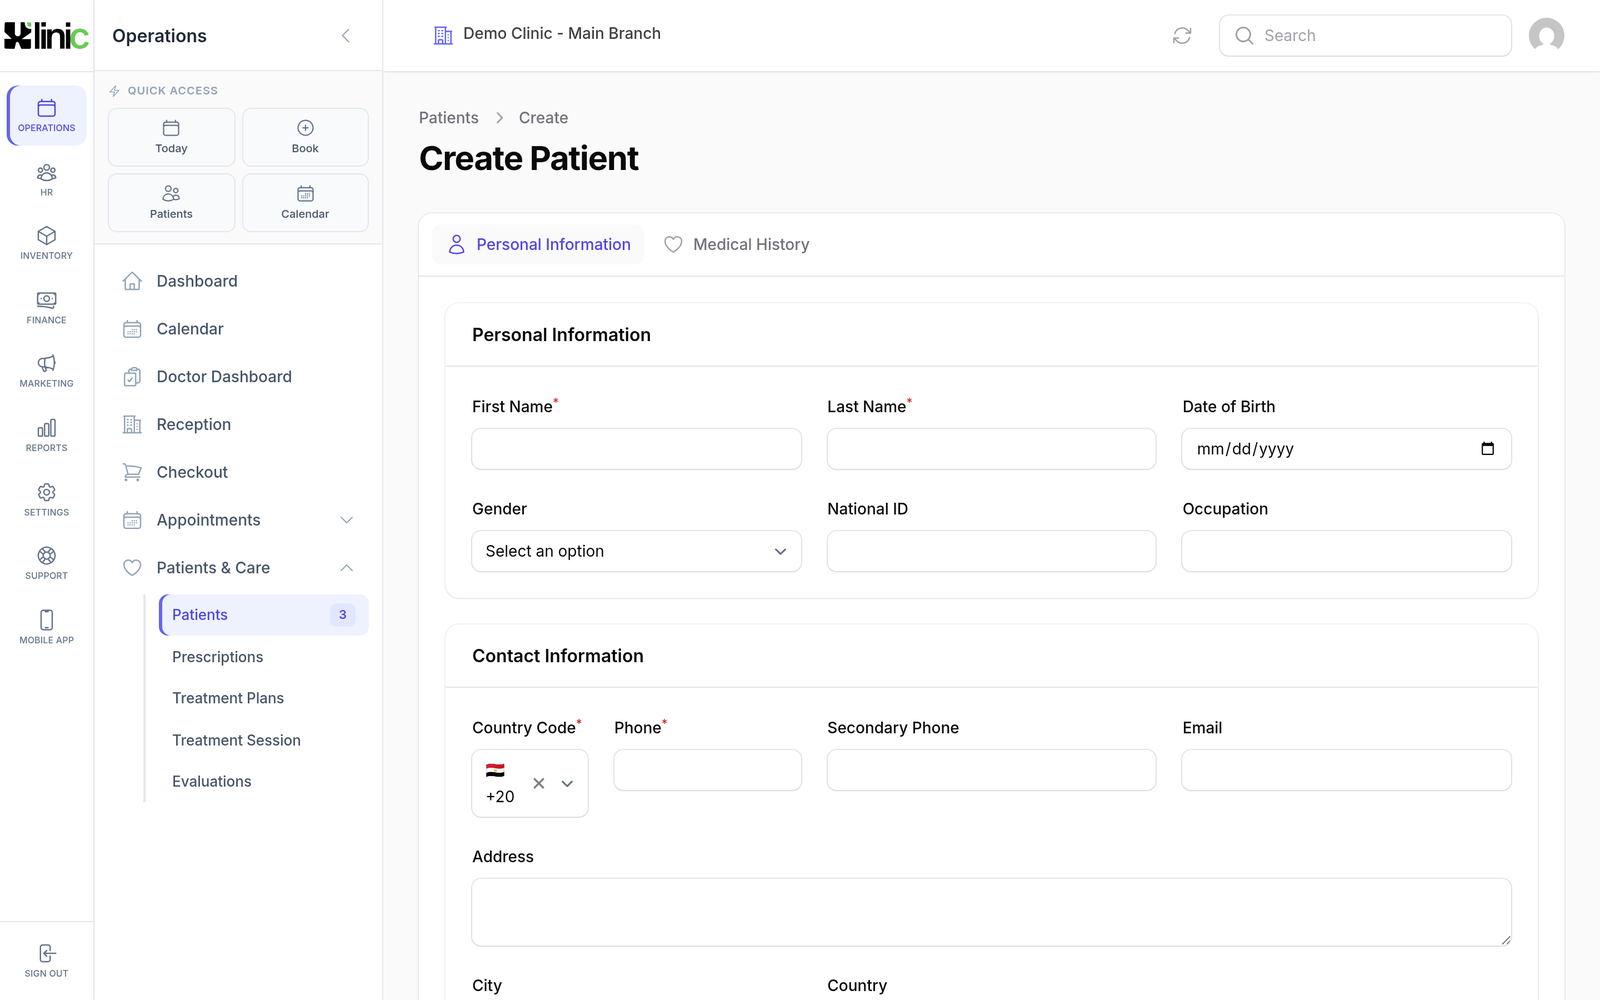The image size is (1600, 1000).
Task: Open the Reports chart icon
Action: pyautogui.click(x=46, y=436)
